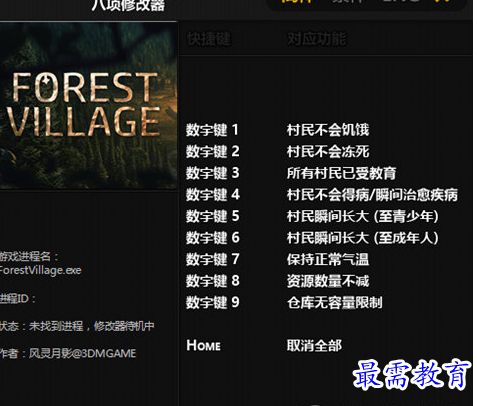Click the '数字键 5' hotkey label
Image resolution: width=477 pixels, height=406 pixels.
click(x=212, y=216)
